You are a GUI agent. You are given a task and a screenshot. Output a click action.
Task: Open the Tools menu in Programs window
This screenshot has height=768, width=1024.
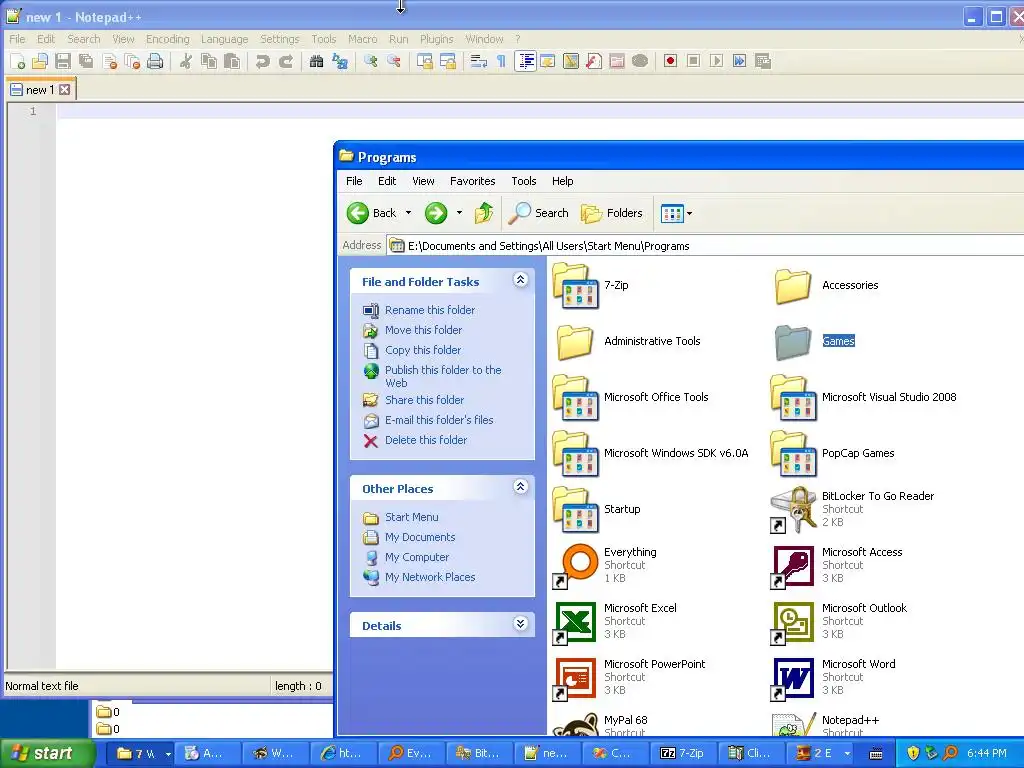tap(524, 181)
